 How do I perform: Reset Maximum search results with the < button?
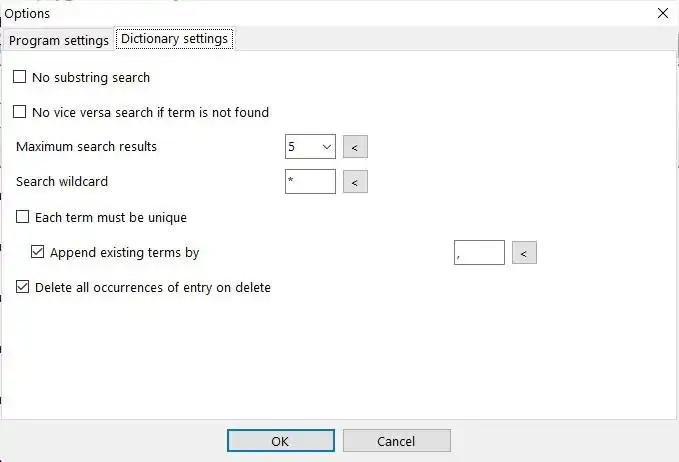point(355,147)
